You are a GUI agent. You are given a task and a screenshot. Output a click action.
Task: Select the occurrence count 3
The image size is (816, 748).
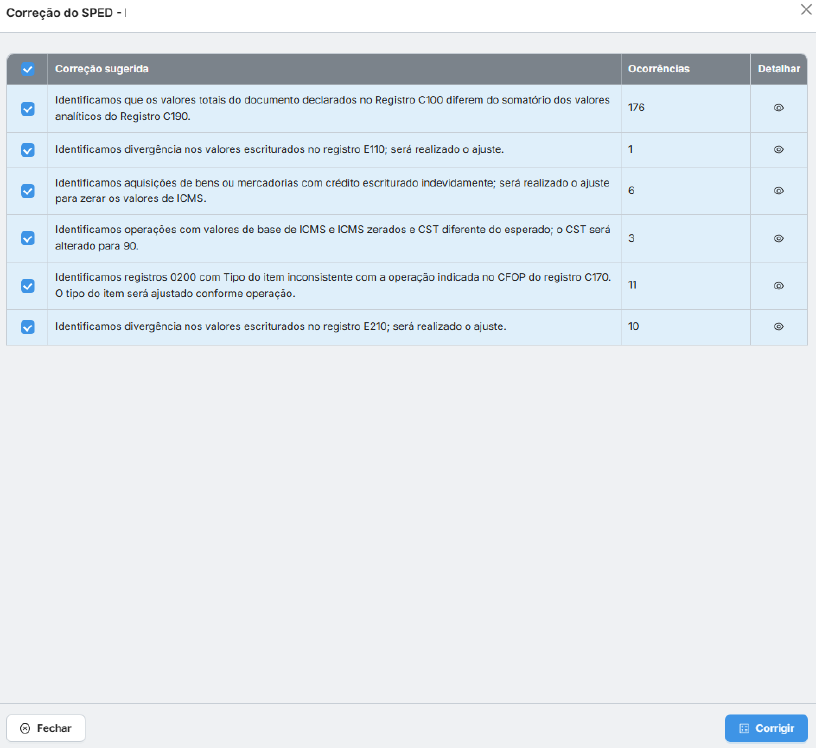coord(631,238)
